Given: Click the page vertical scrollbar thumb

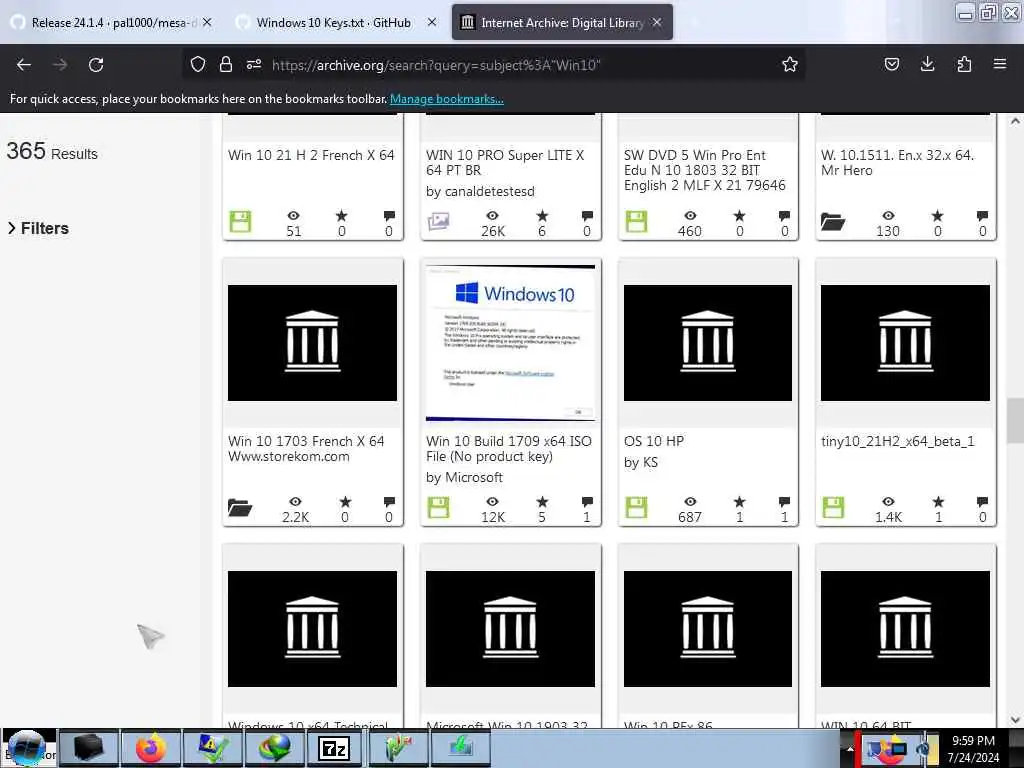Looking at the screenshot, I should click(1015, 421).
